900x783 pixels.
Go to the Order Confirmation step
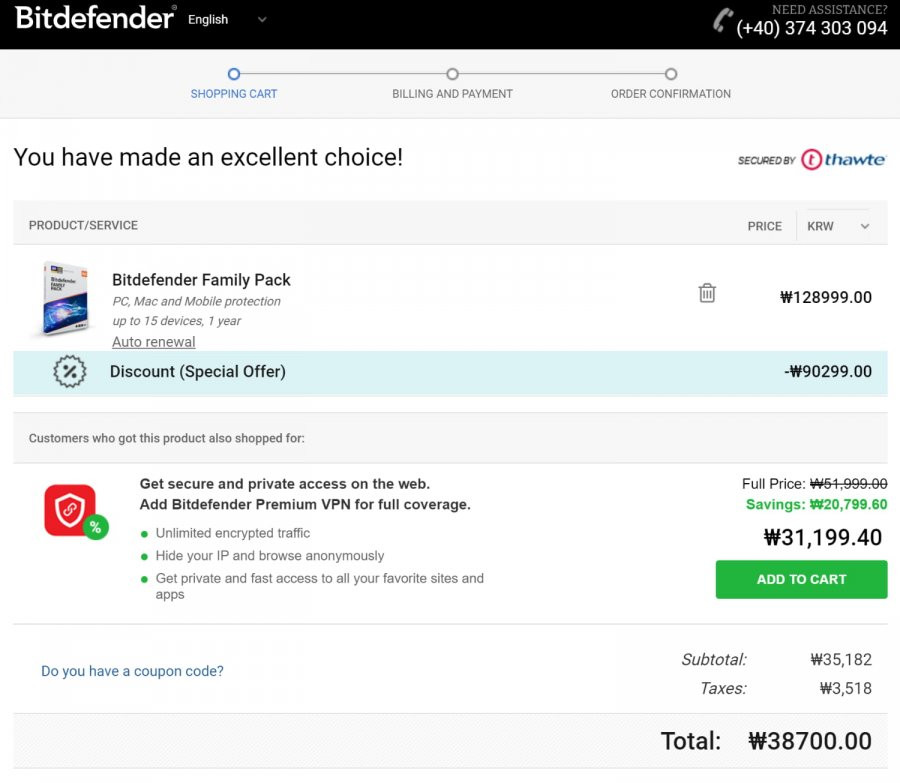(670, 94)
